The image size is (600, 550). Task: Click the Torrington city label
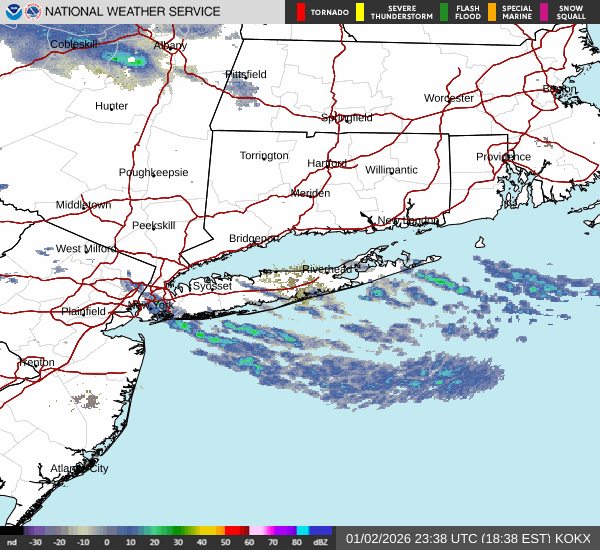click(x=264, y=156)
